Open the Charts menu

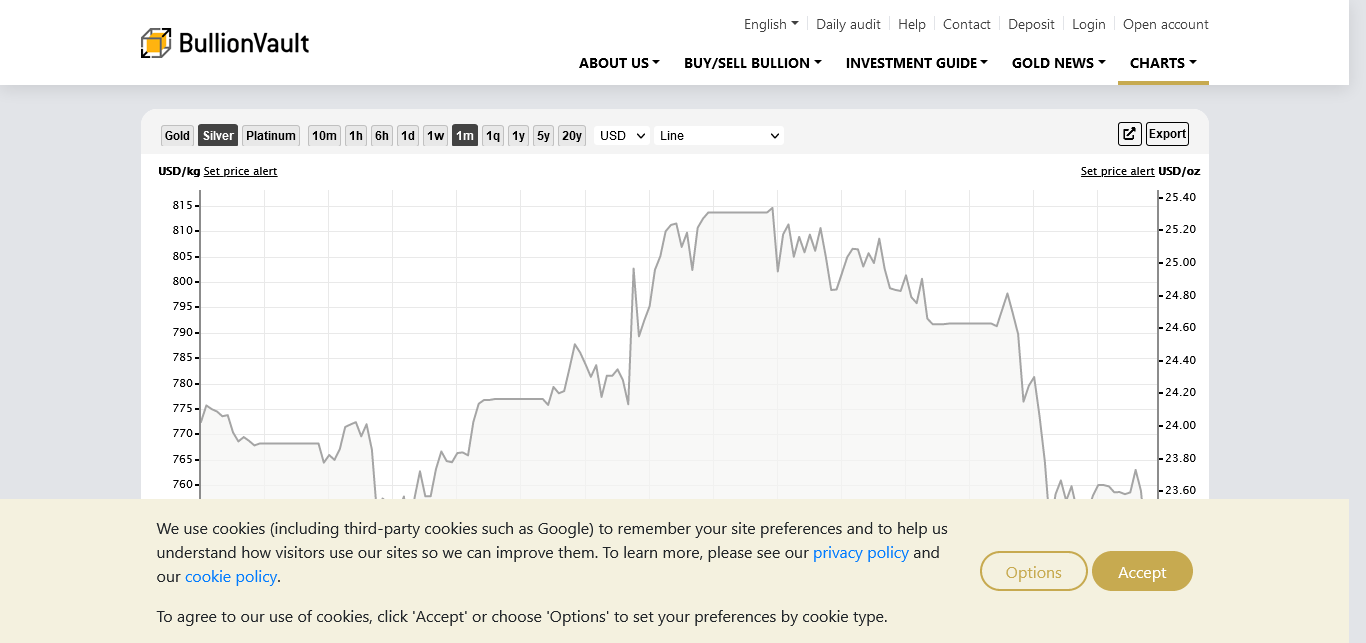(1162, 63)
